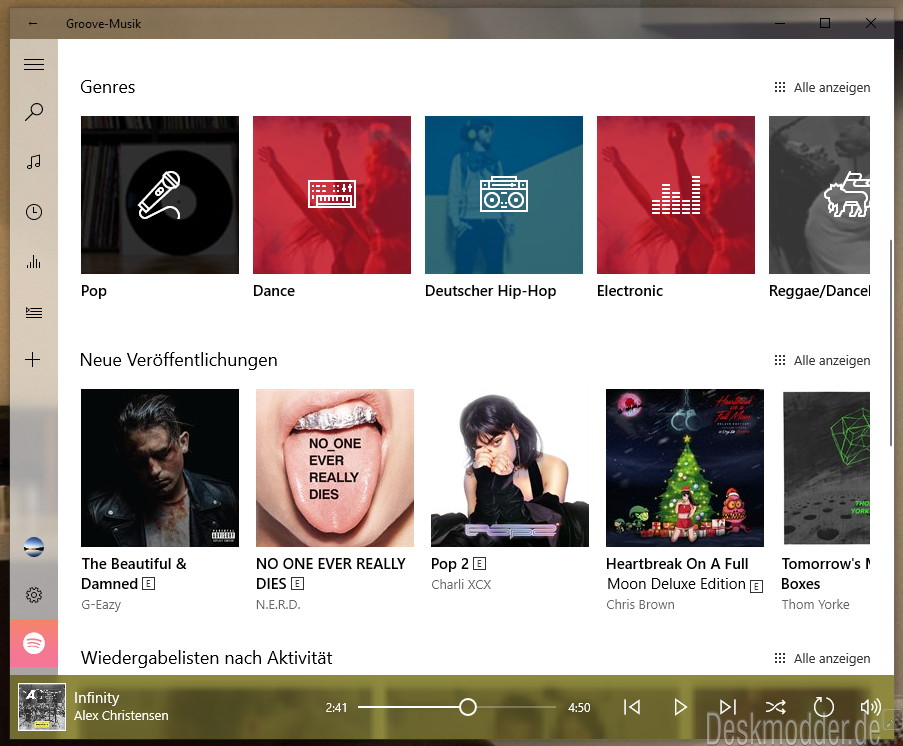This screenshot has width=903, height=746.
Task: Open NO ONE EVER REALLY DIES album cover
Action: (x=335, y=468)
